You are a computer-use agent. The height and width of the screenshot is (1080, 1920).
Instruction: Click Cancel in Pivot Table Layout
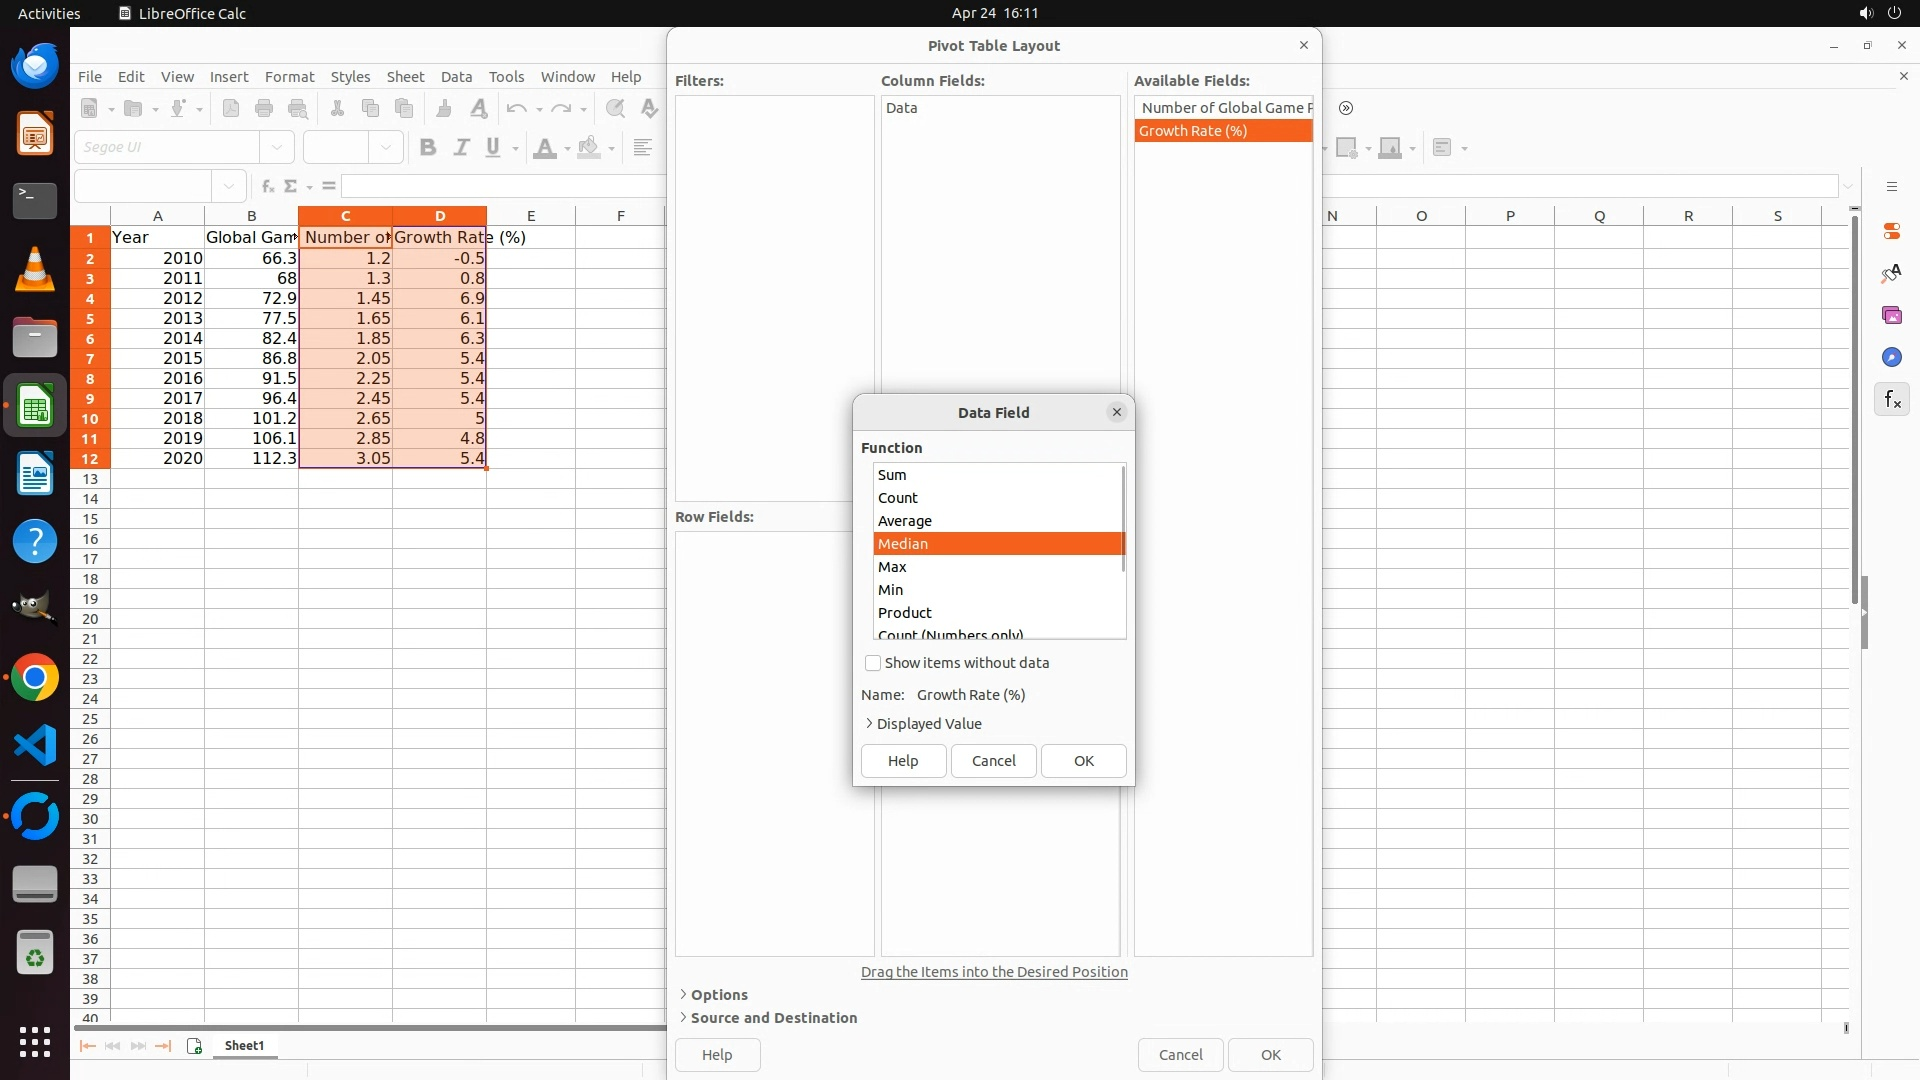[x=1180, y=1055]
